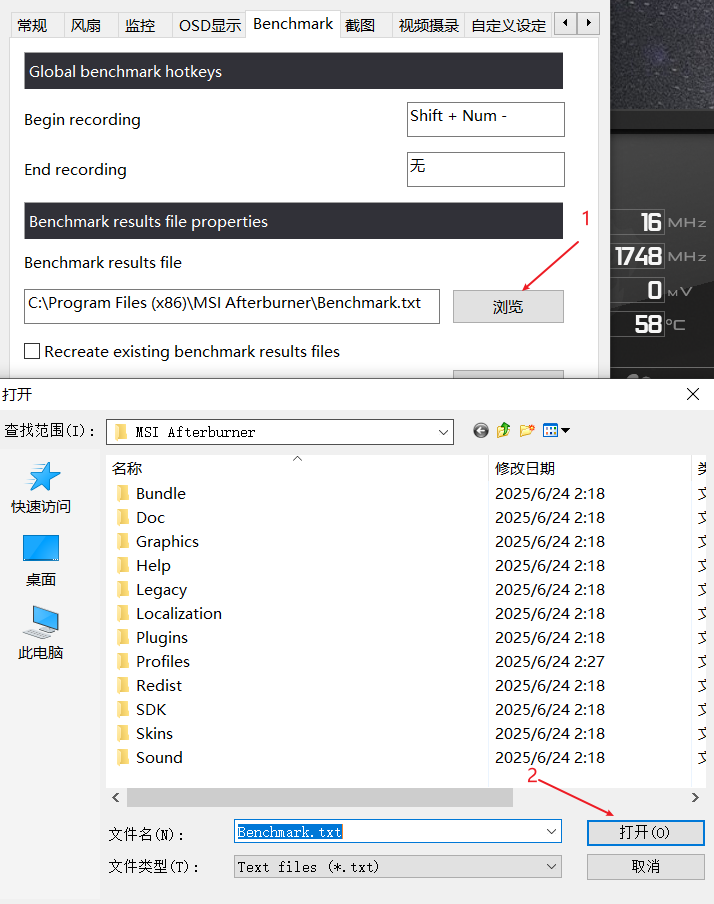Open the view options dropdown arrow
Viewport: 714px width, 904px height.
566,430
